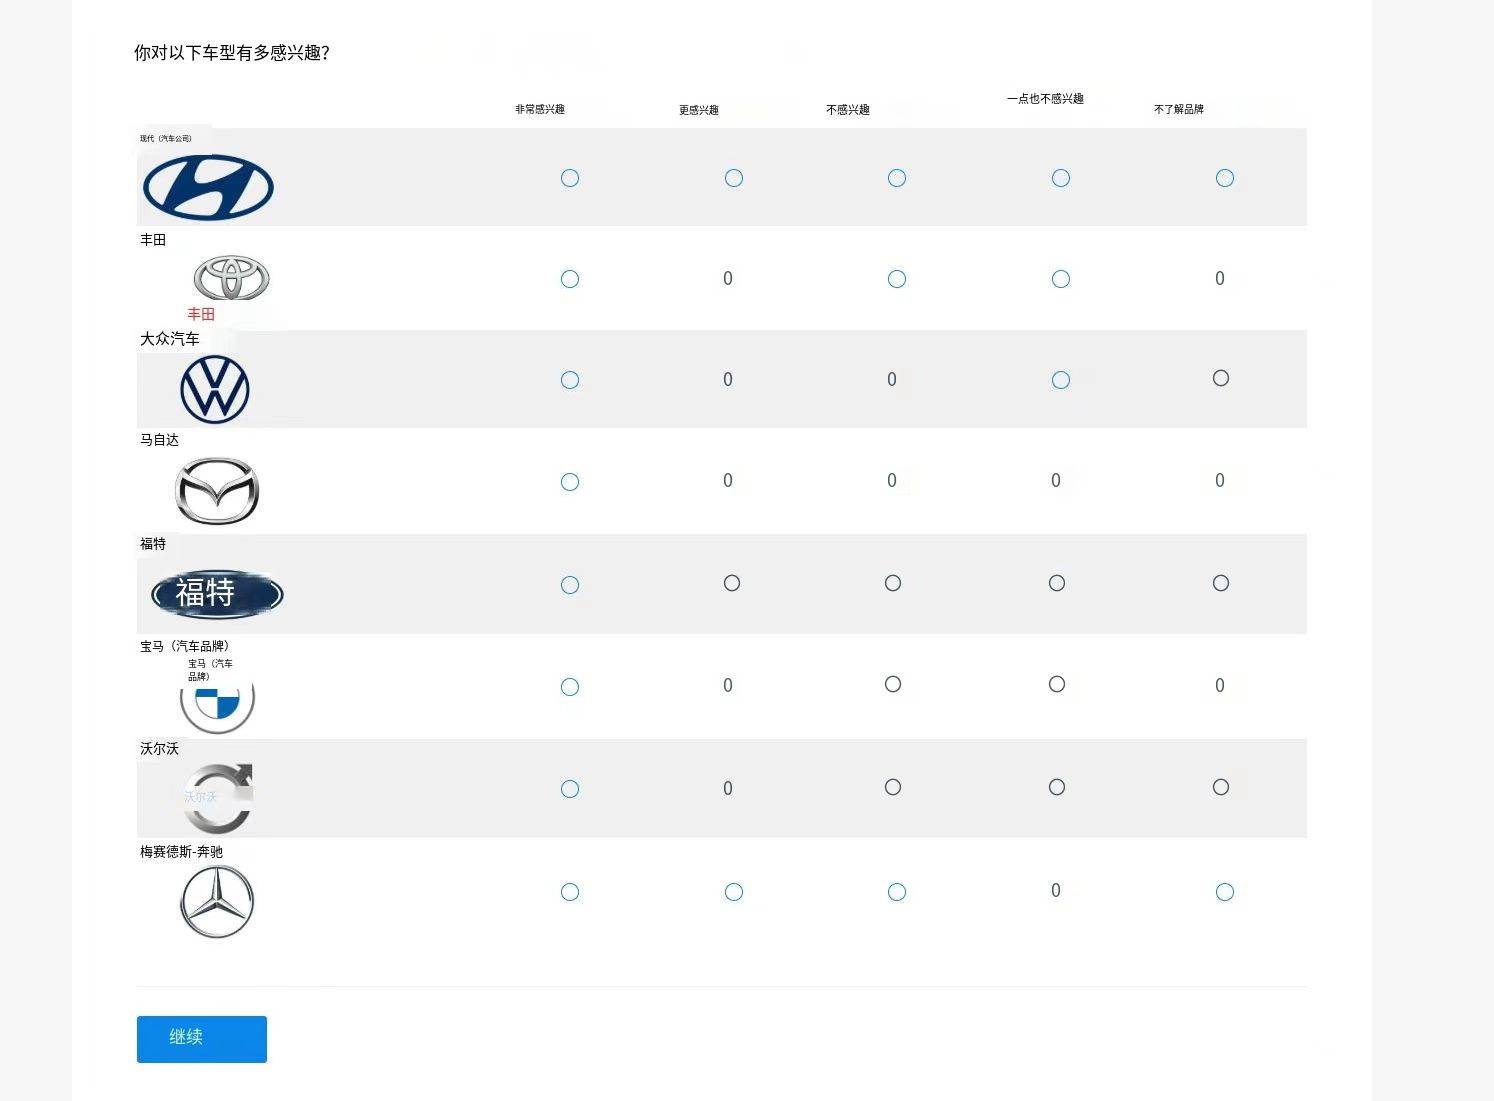Select 非常感兴趣 for 马自达
Viewport: 1494px width, 1101px height.
(x=570, y=482)
